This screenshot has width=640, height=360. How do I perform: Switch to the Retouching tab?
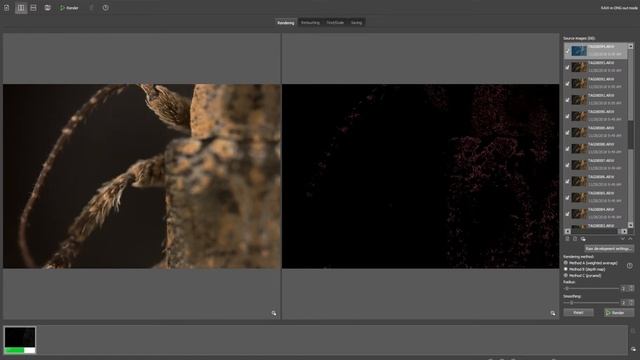coord(310,22)
